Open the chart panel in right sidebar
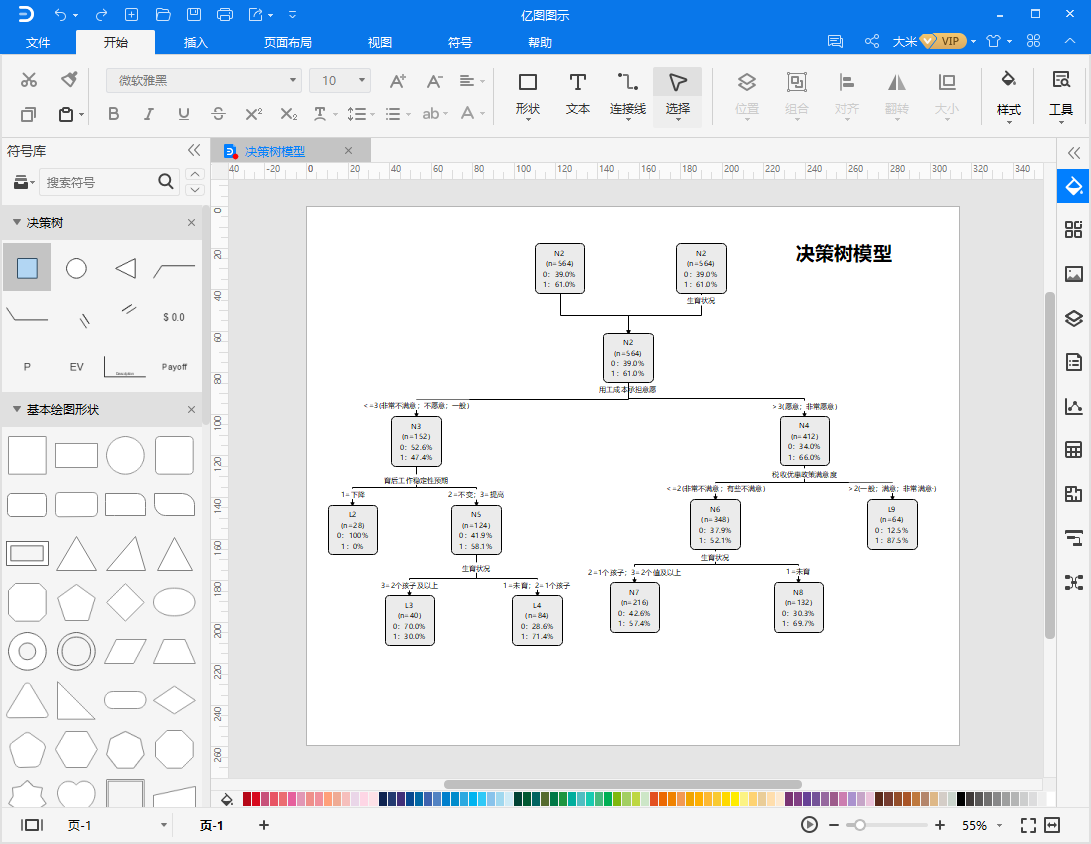 1074,406
